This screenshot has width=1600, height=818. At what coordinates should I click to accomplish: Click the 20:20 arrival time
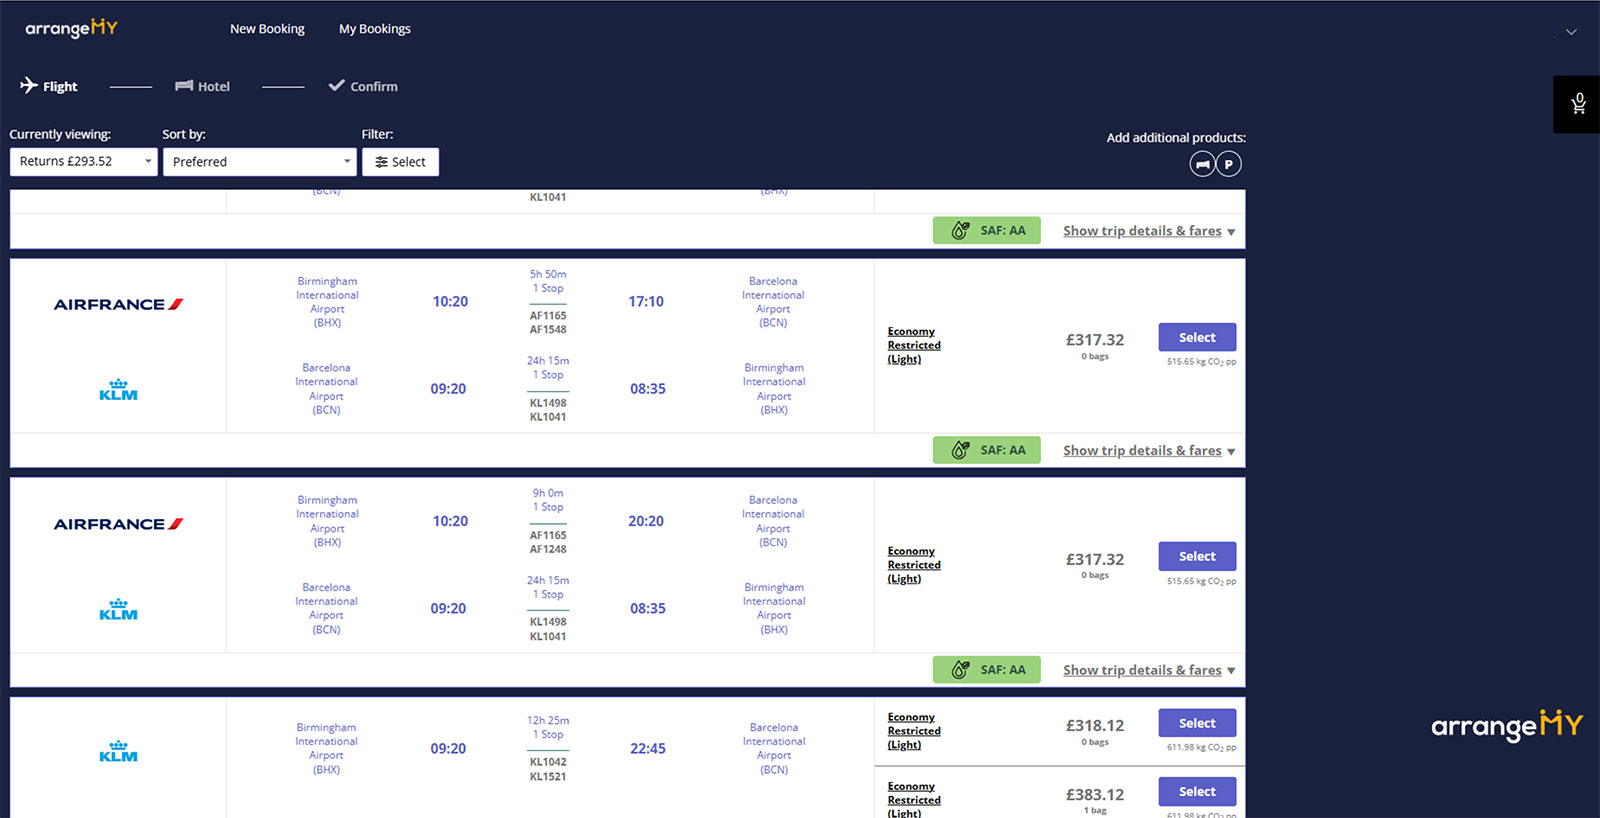point(646,522)
